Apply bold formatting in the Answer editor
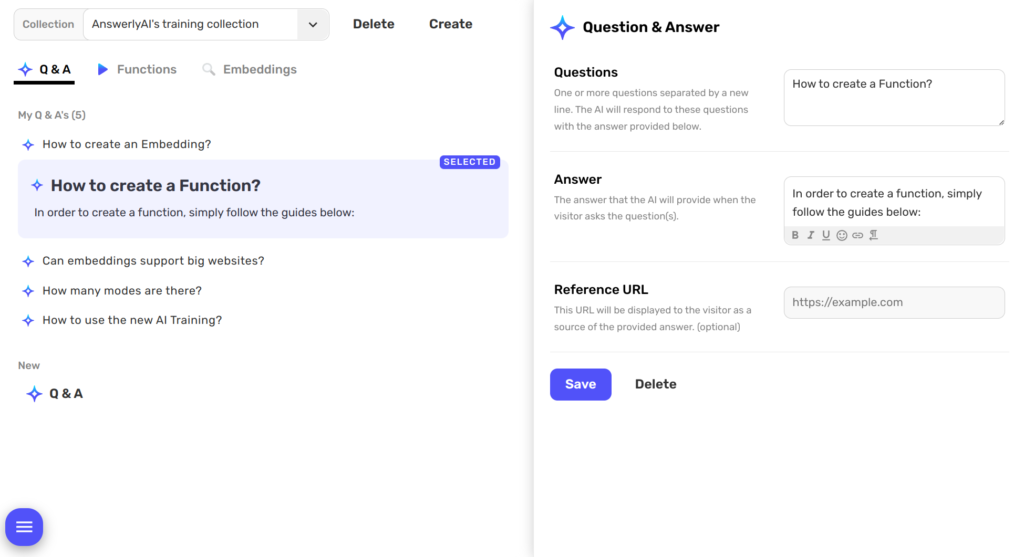 coord(796,236)
